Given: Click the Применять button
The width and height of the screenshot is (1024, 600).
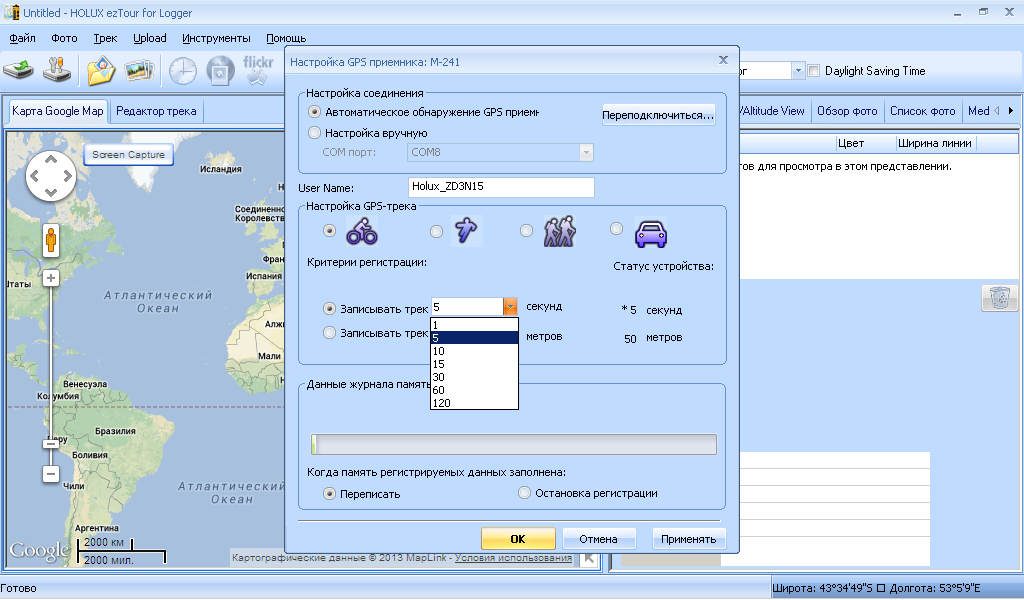Looking at the screenshot, I should [x=688, y=539].
